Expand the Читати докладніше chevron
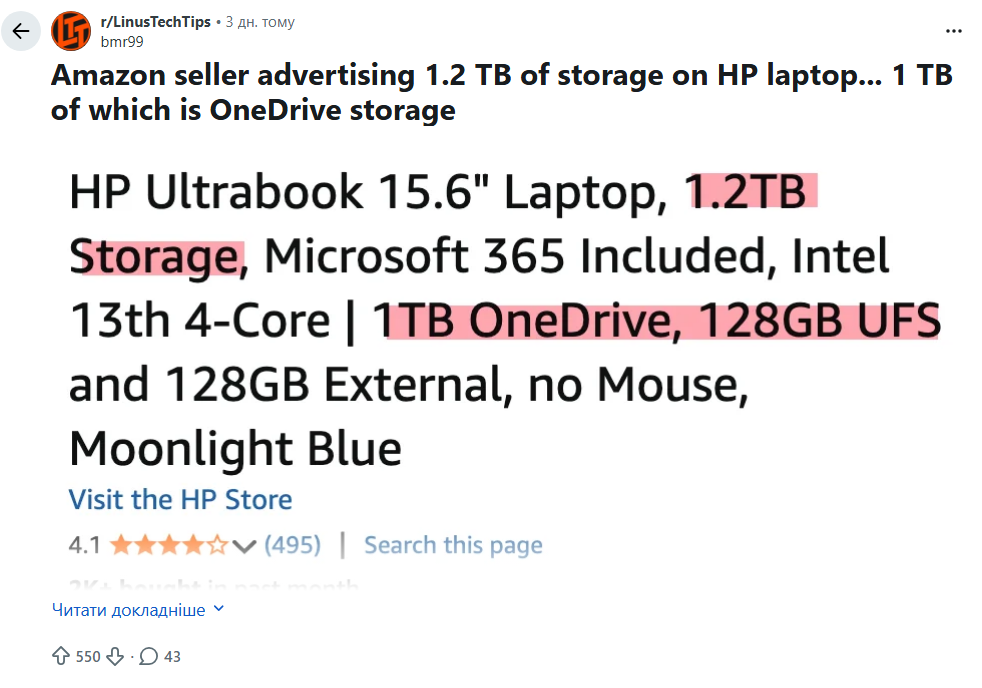This screenshot has width=982, height=688. pos(220,609)
